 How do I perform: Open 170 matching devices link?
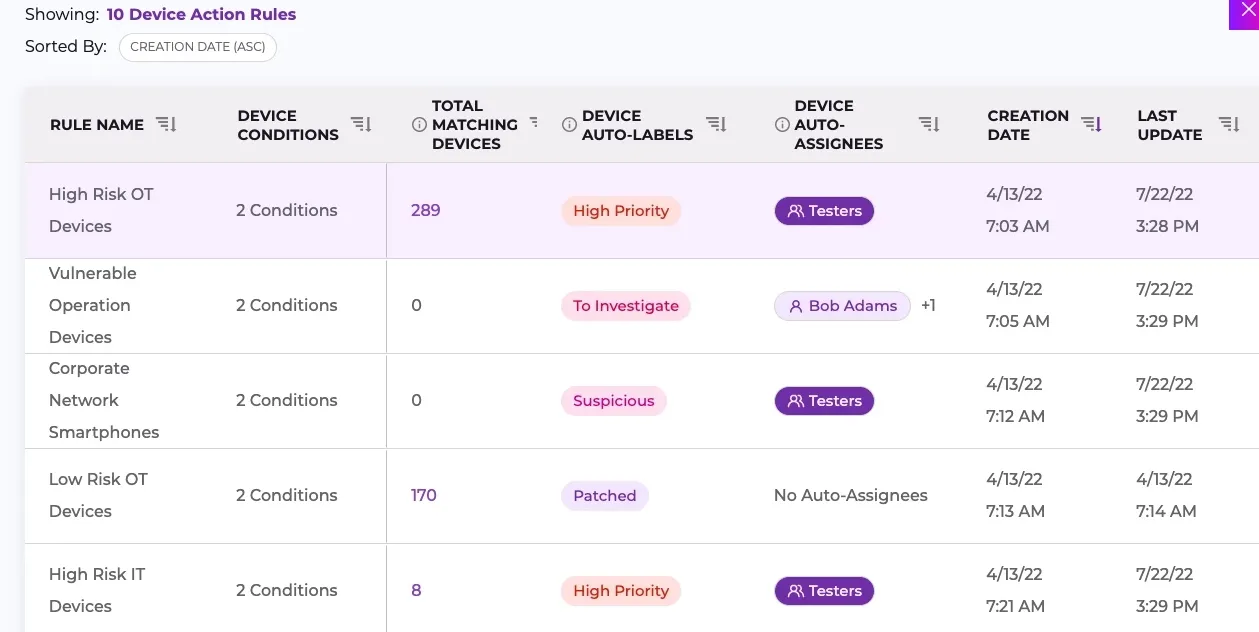424,496
